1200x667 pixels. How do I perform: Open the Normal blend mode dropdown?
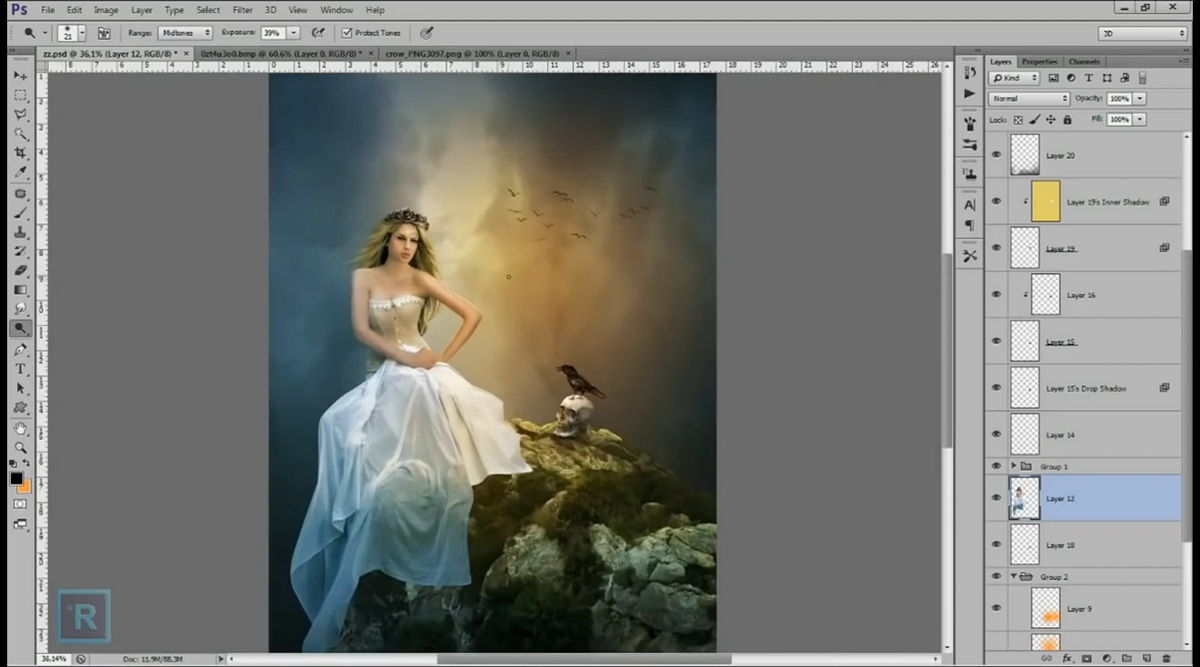coord(1029,99)
